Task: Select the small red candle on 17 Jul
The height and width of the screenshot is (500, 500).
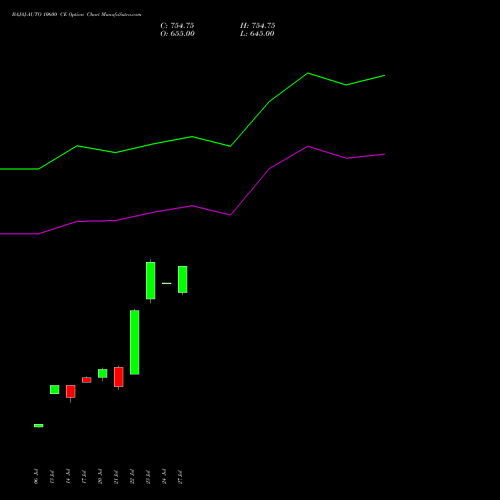Action: [x=87, y=380]
